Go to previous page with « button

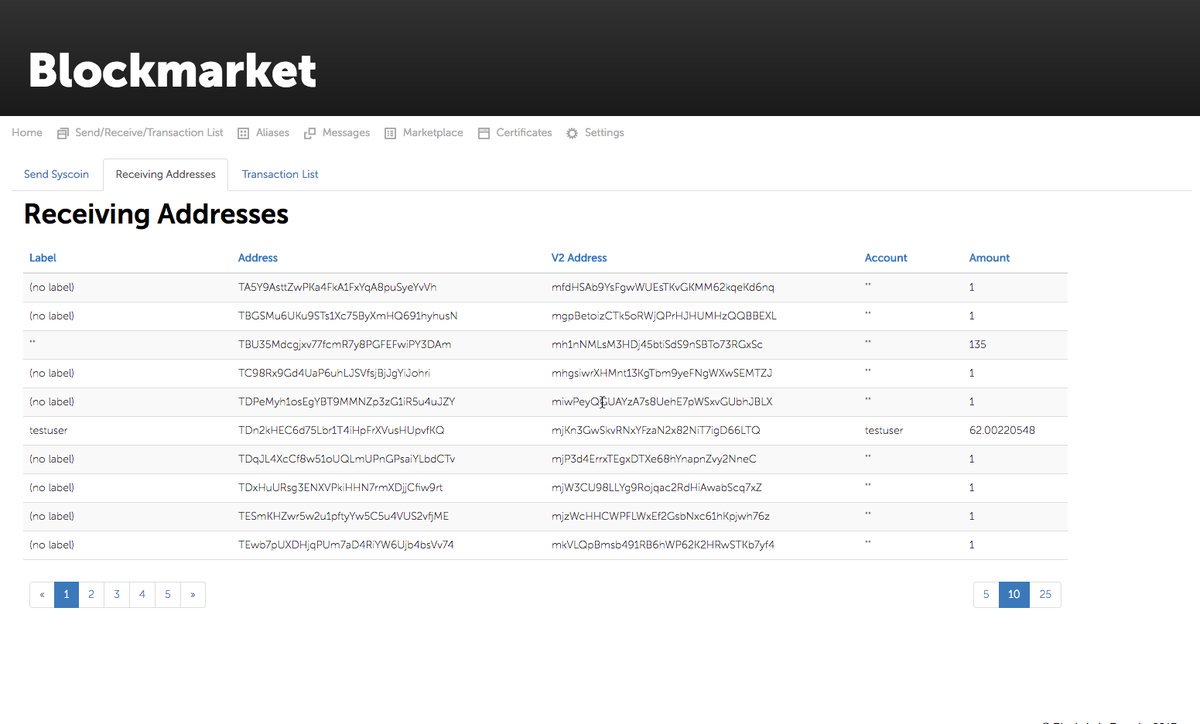[42, 594]
